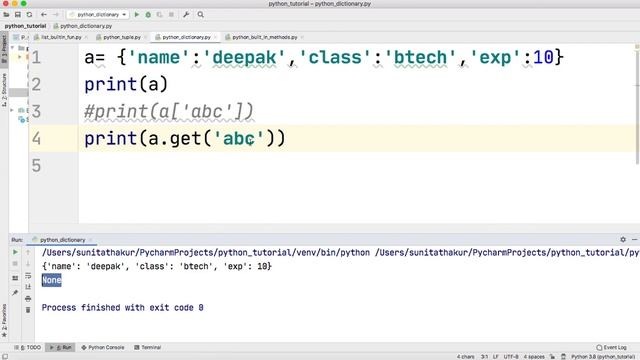Open the Event Log
The image size is (640, 360).
pyautogui.click(x=611, y=347)
